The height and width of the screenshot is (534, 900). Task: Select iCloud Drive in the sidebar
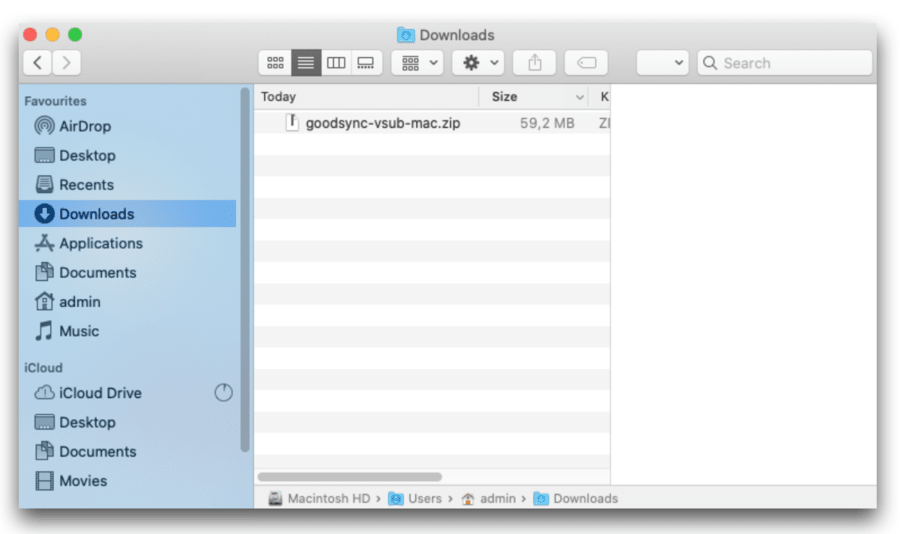pyautogui.click(x=127, y=393)
